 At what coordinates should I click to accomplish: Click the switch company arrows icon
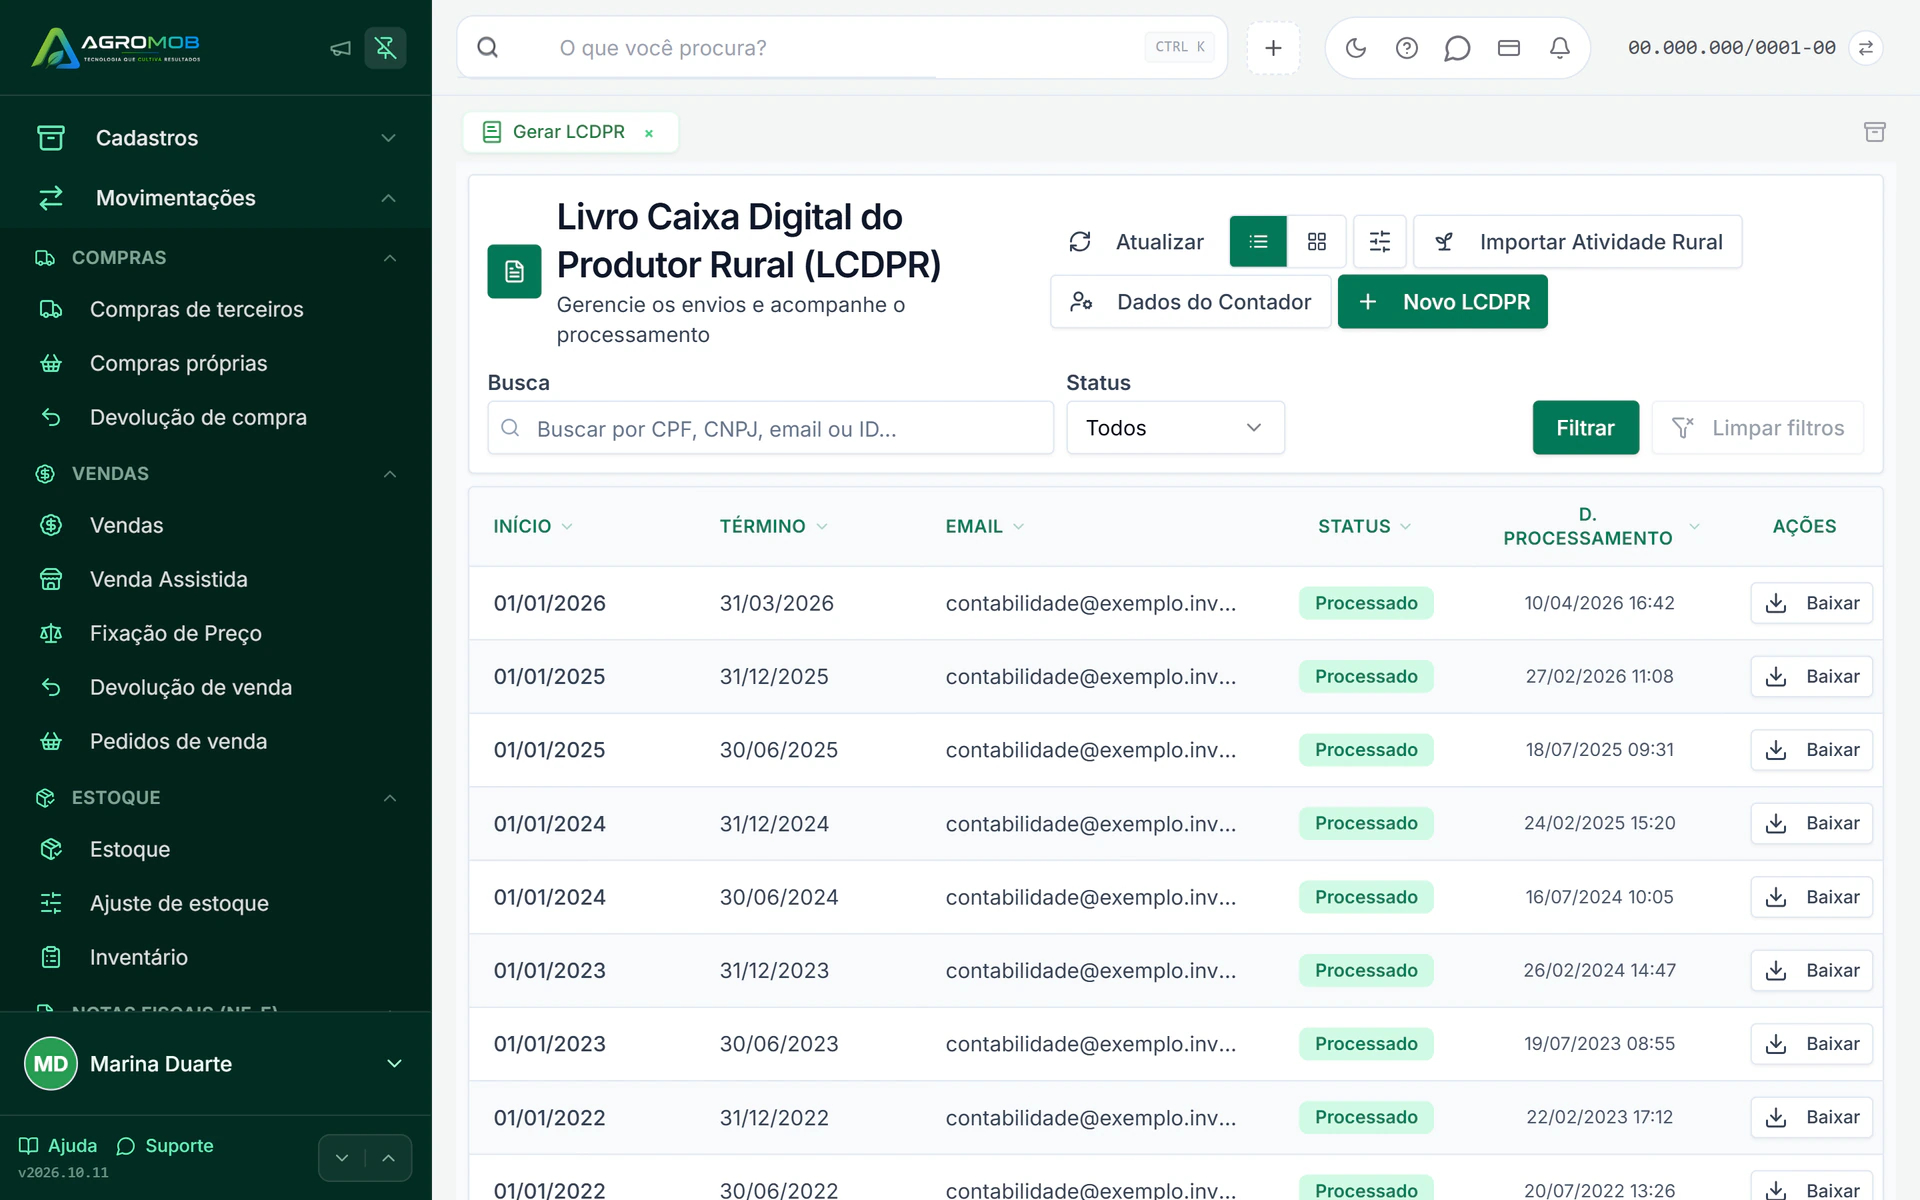coord(1866,48)
